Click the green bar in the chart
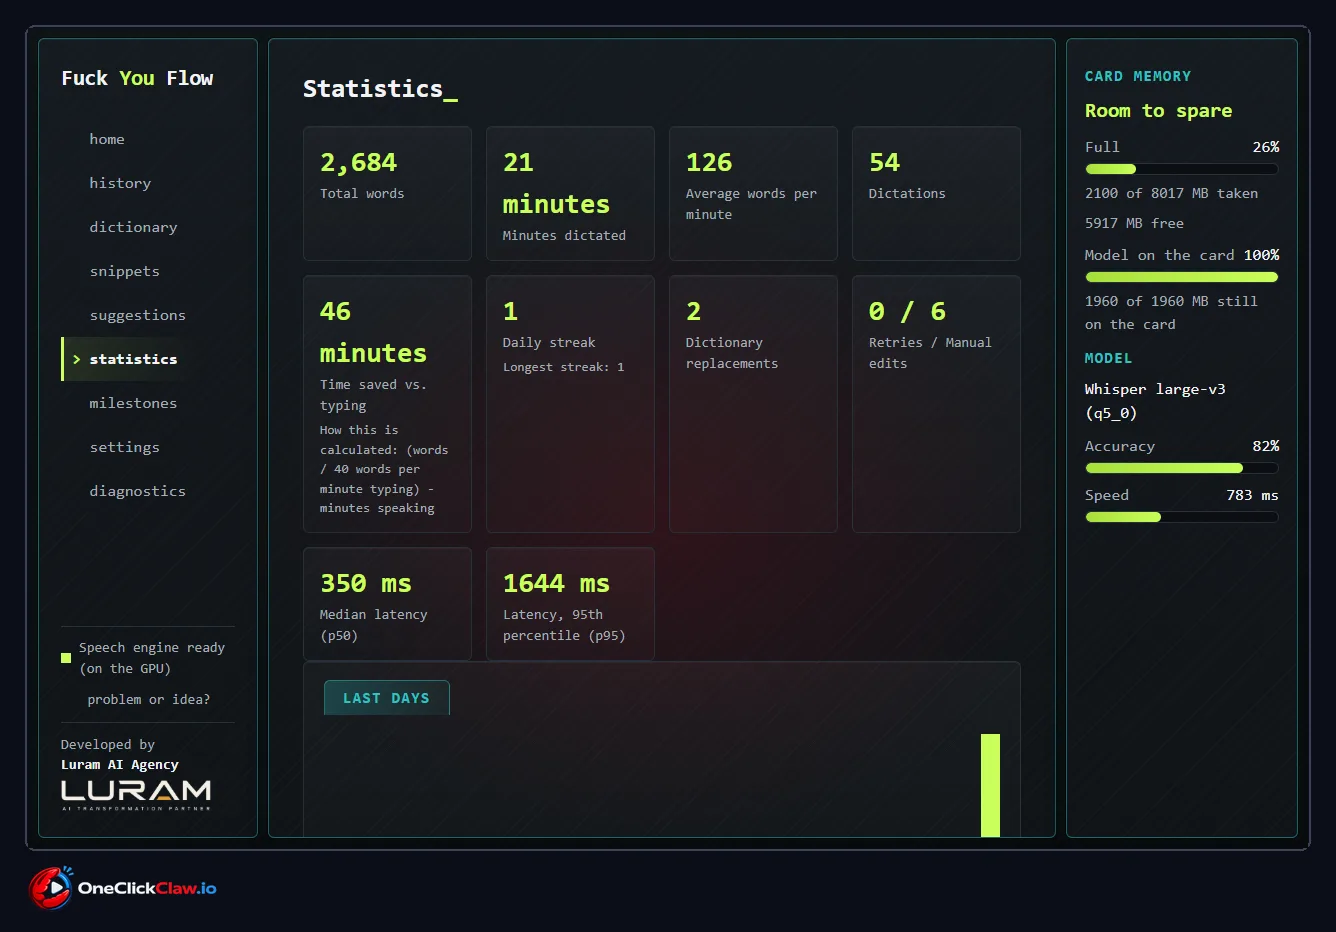 coord(990,785)
